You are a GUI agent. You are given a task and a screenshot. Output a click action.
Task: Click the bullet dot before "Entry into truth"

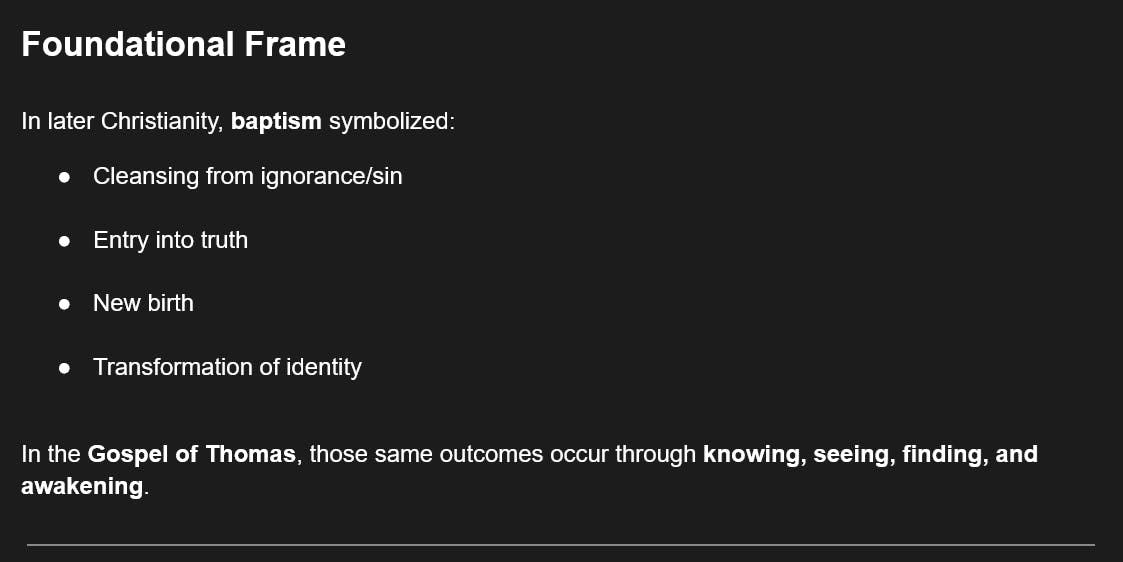tap(64, 241)
